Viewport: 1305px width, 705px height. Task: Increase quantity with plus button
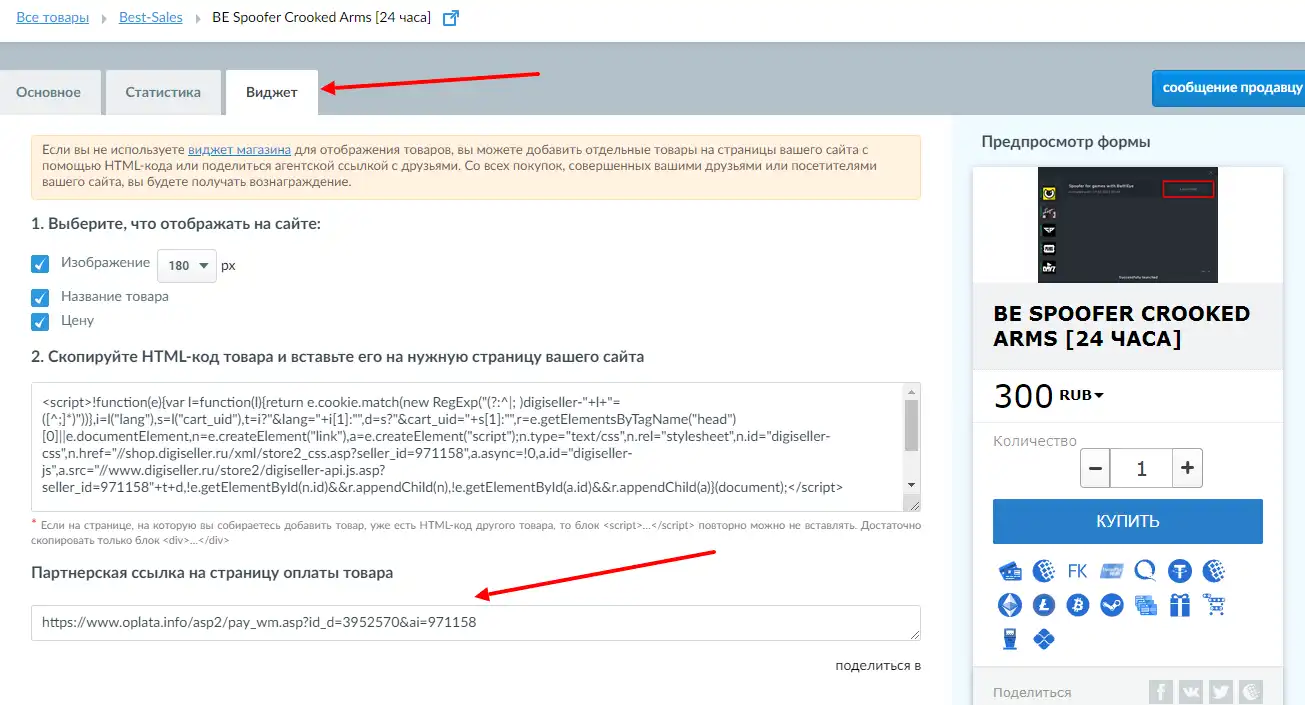coord(1187,468)
